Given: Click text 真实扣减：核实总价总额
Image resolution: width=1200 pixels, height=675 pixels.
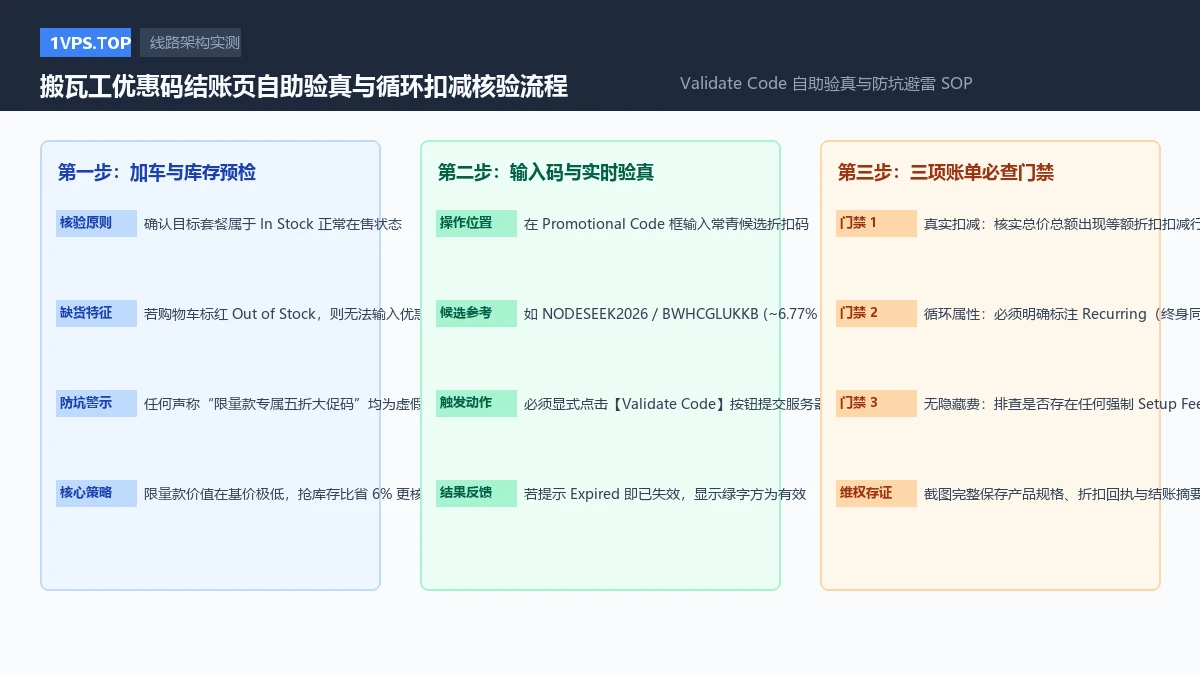Looking at the screenshot, I should tap(1062, 224).
